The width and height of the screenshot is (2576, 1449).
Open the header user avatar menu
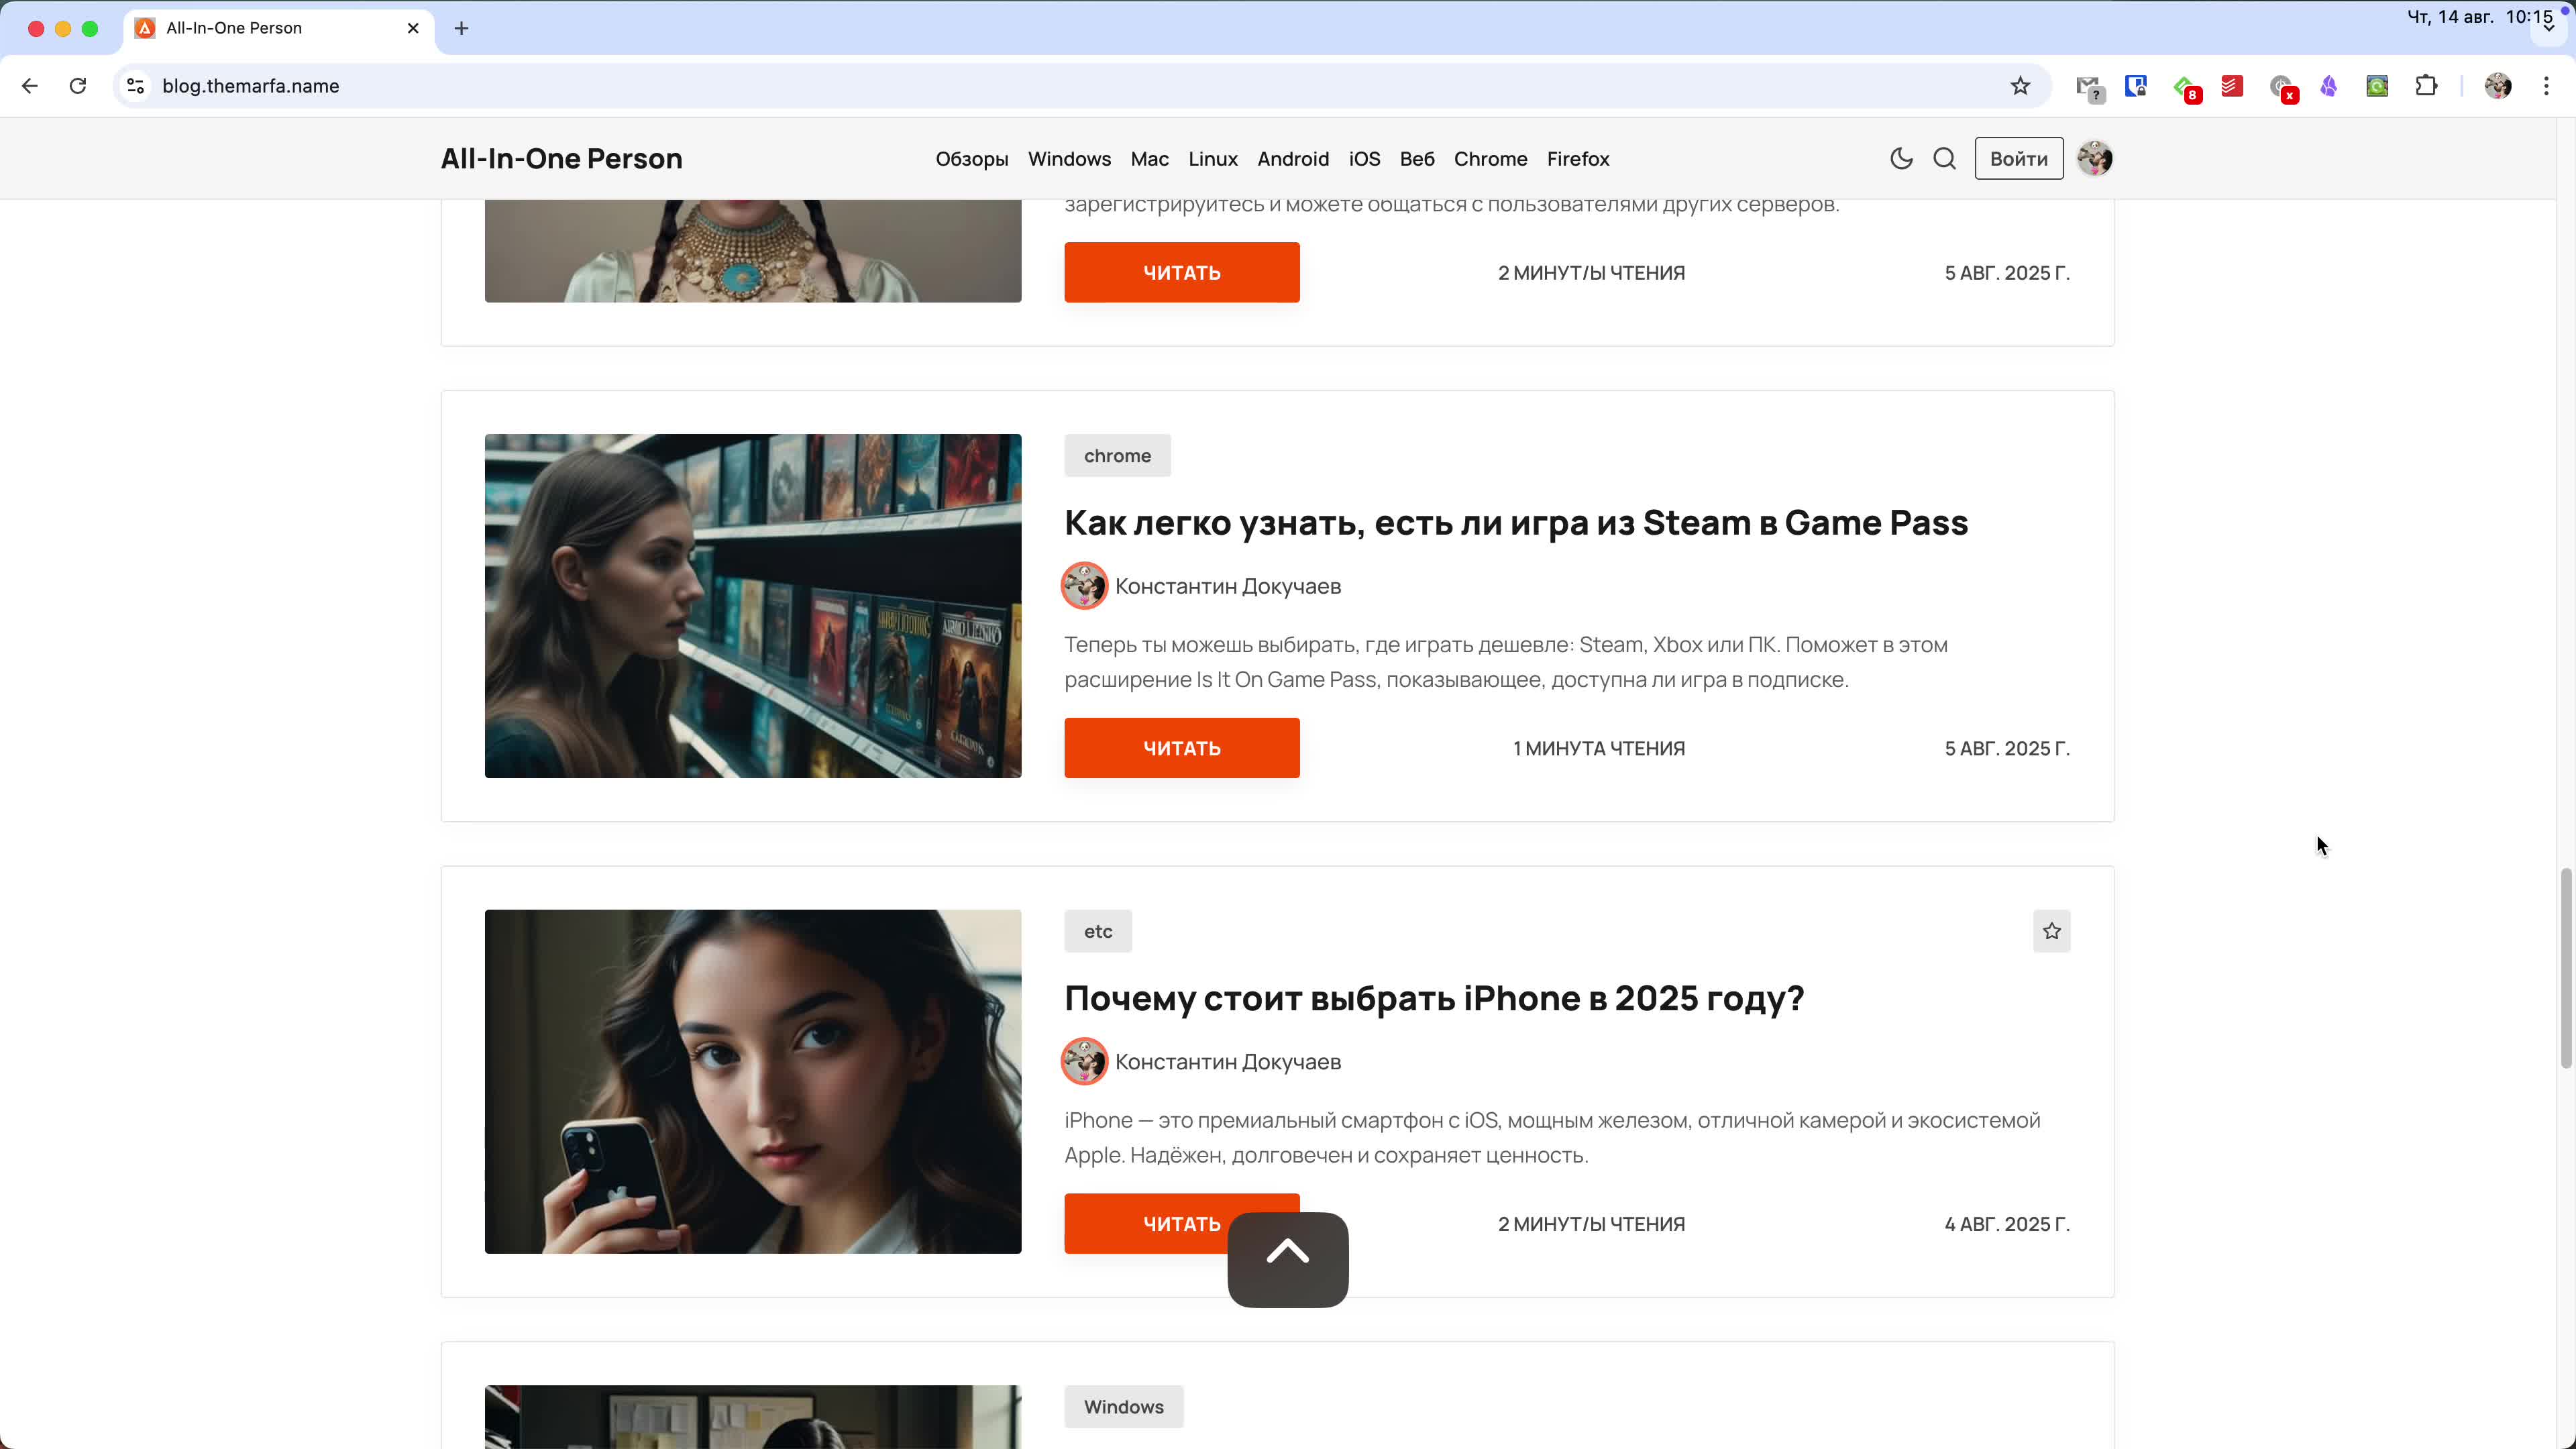tap(2094, 159)
